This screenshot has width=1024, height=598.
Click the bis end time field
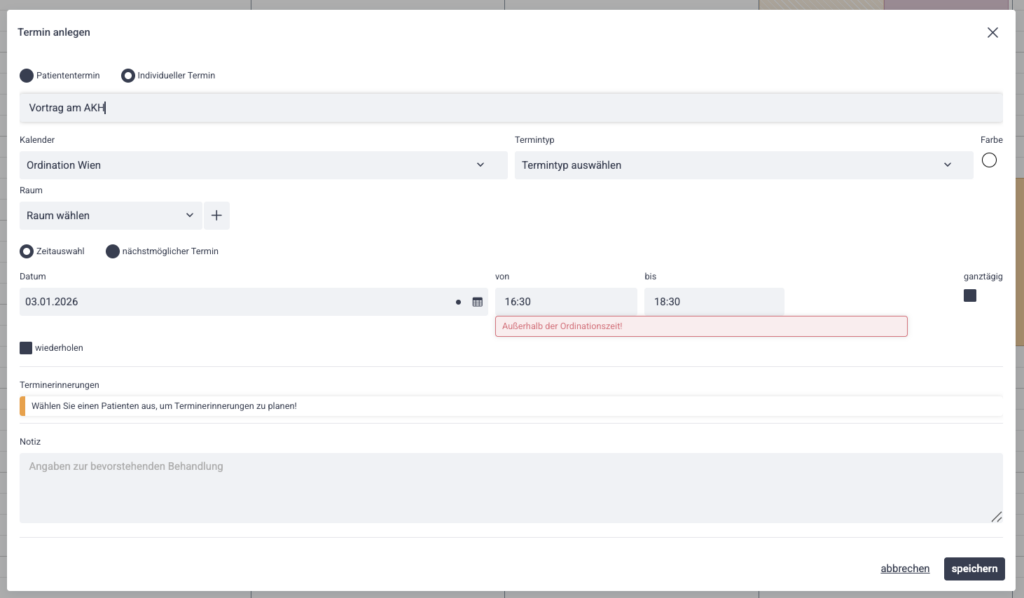point(714,302)
